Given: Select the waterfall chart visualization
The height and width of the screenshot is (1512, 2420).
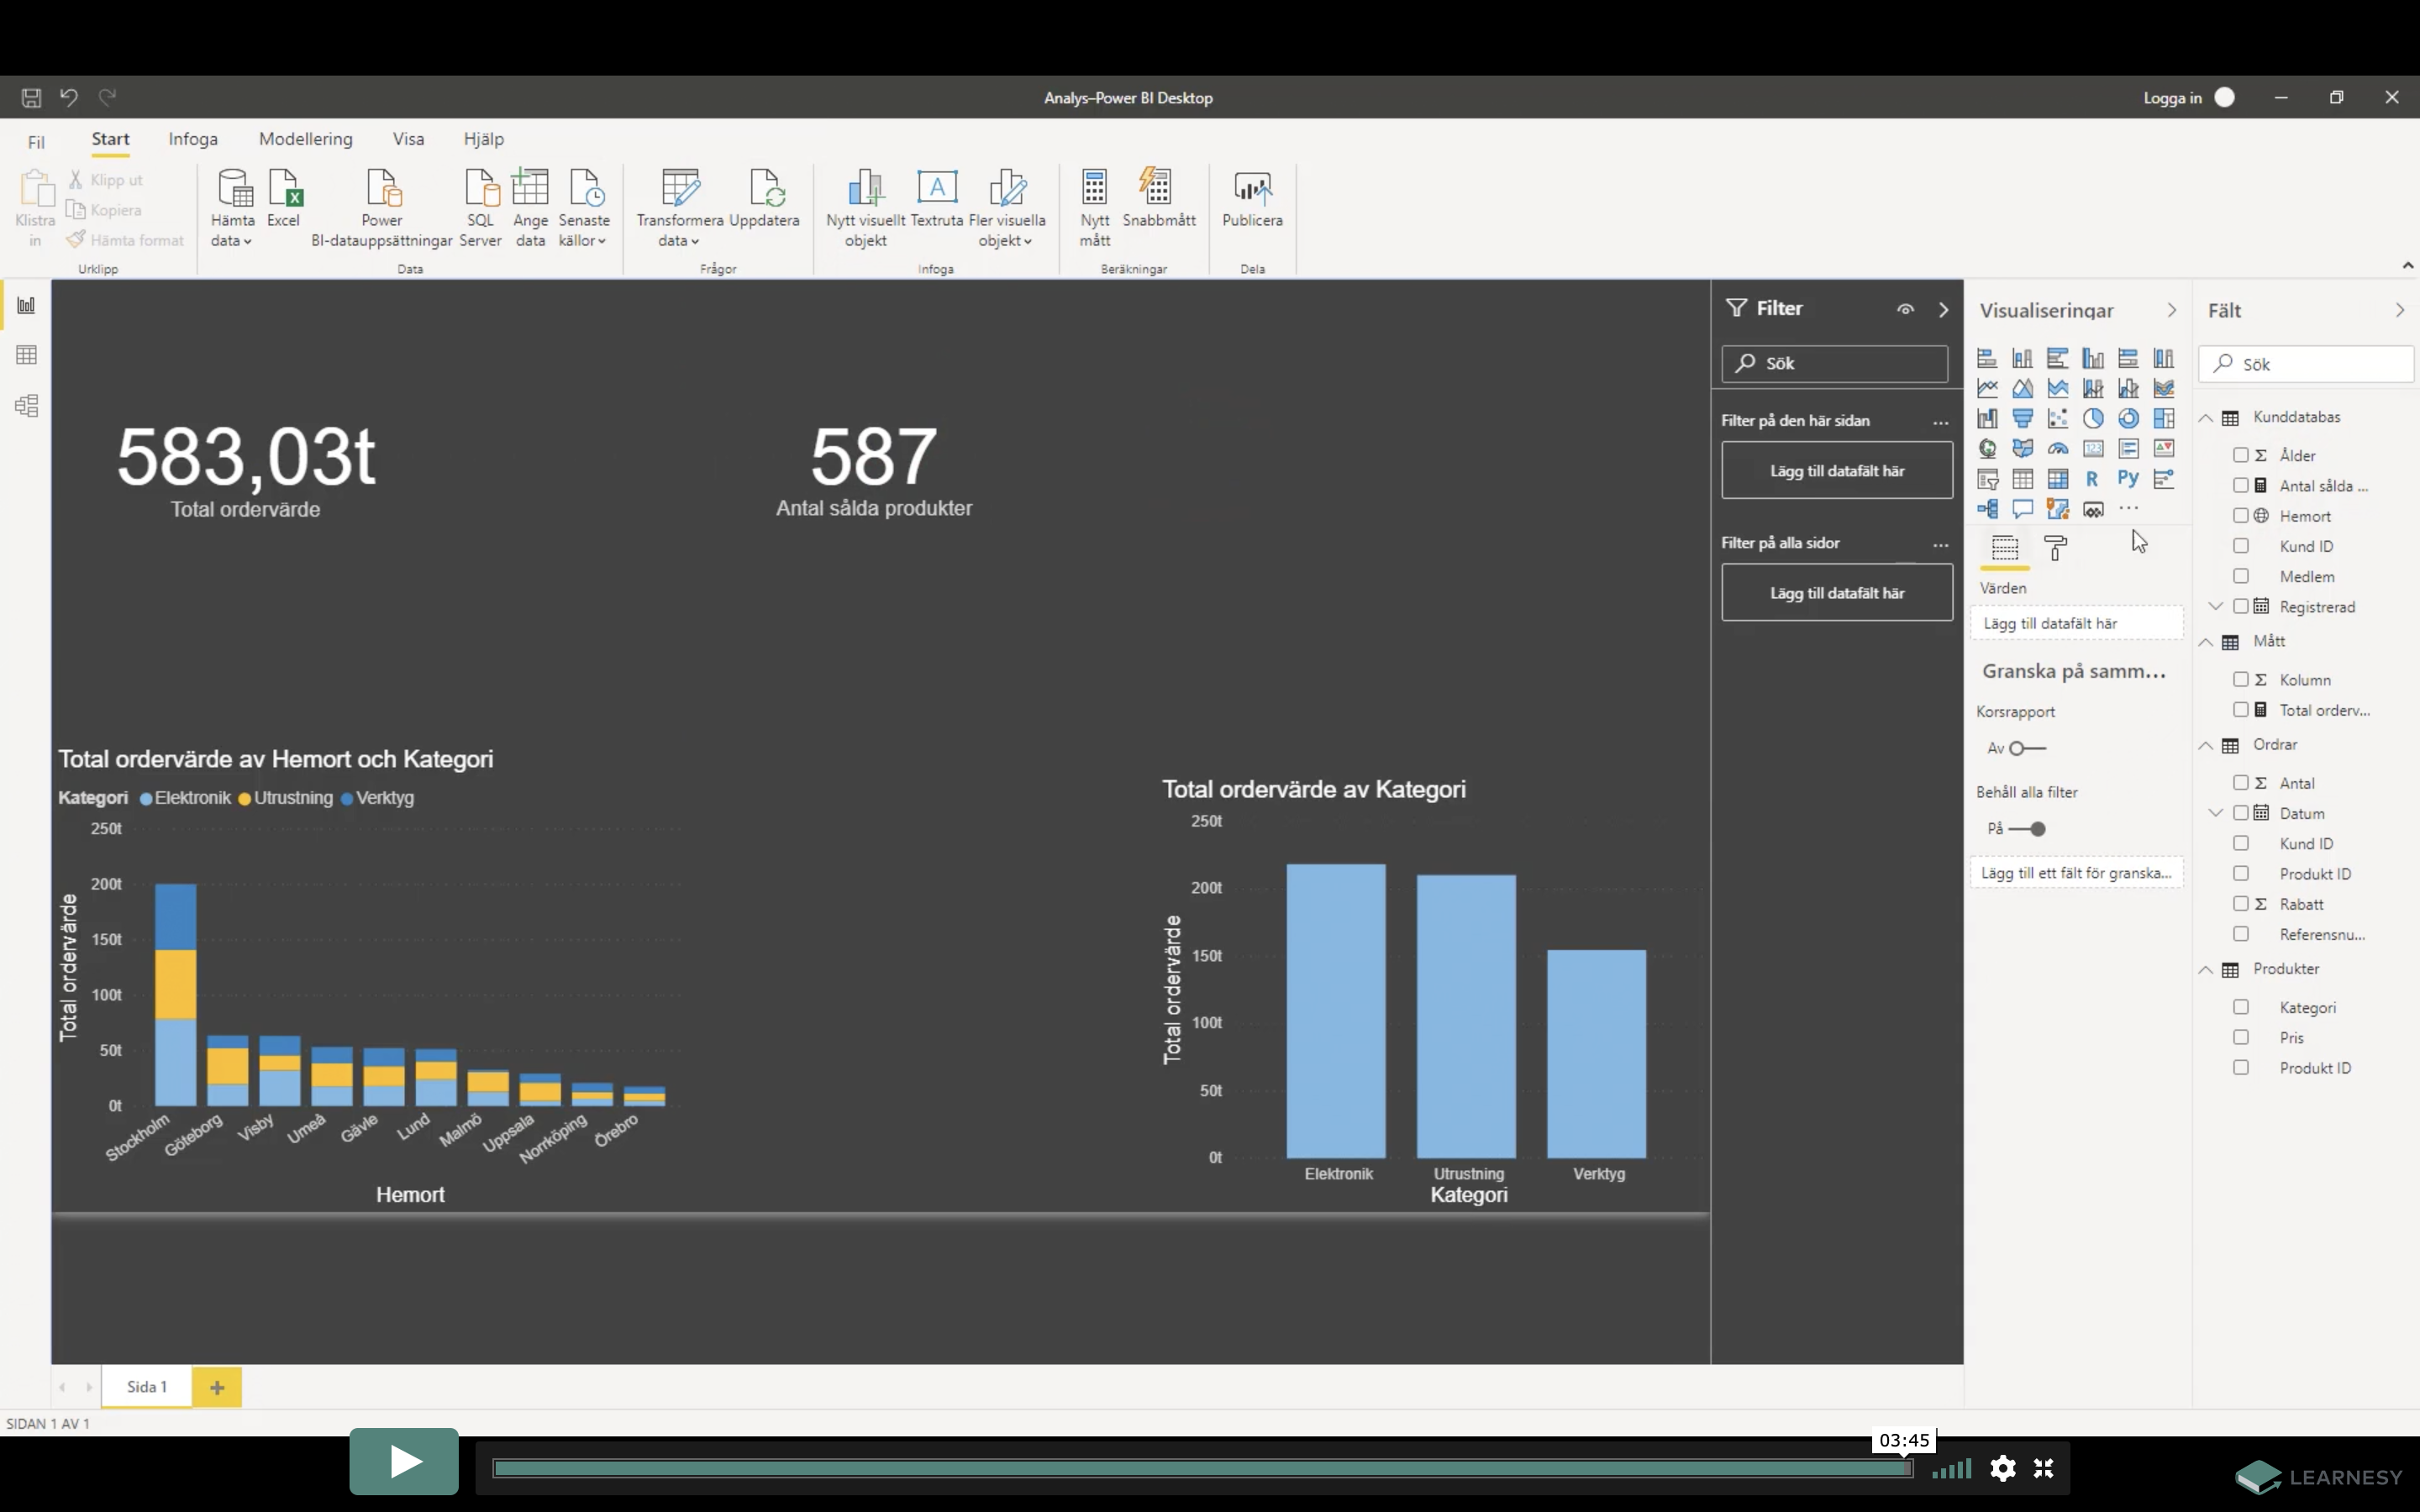Looking at the screenshot, I should 1987,418.
